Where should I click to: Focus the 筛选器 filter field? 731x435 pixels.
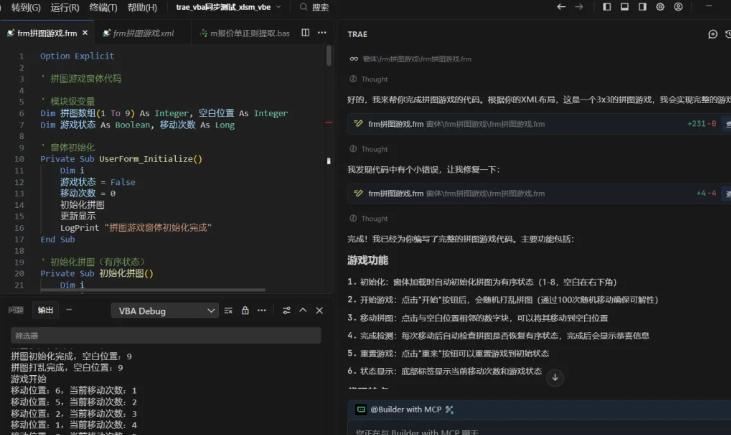[166, 336]
